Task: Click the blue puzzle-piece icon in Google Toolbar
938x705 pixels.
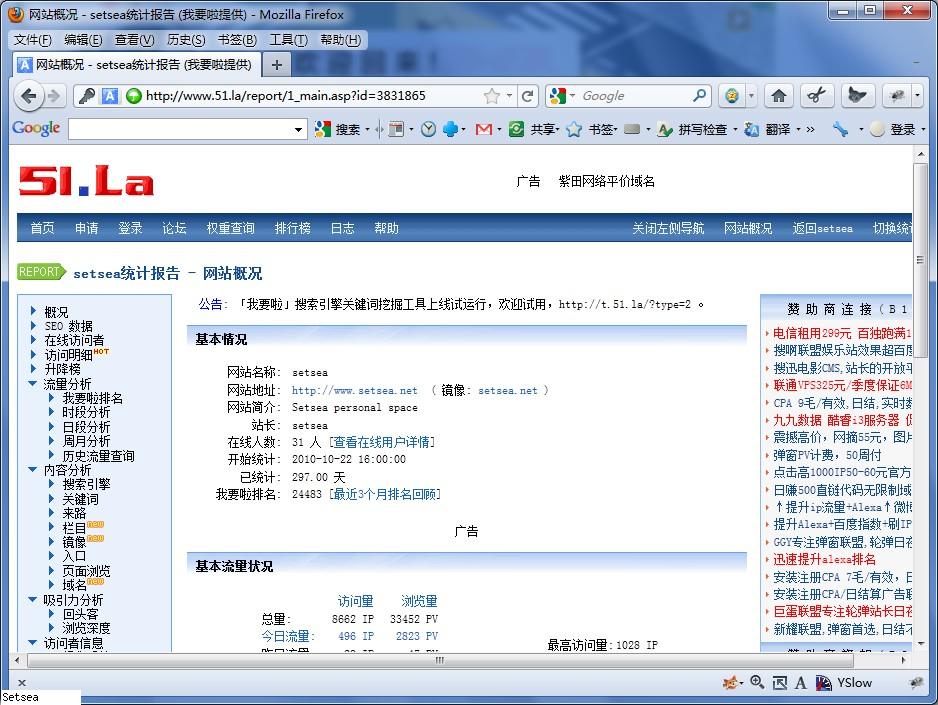Action: (x=450, y=129)
